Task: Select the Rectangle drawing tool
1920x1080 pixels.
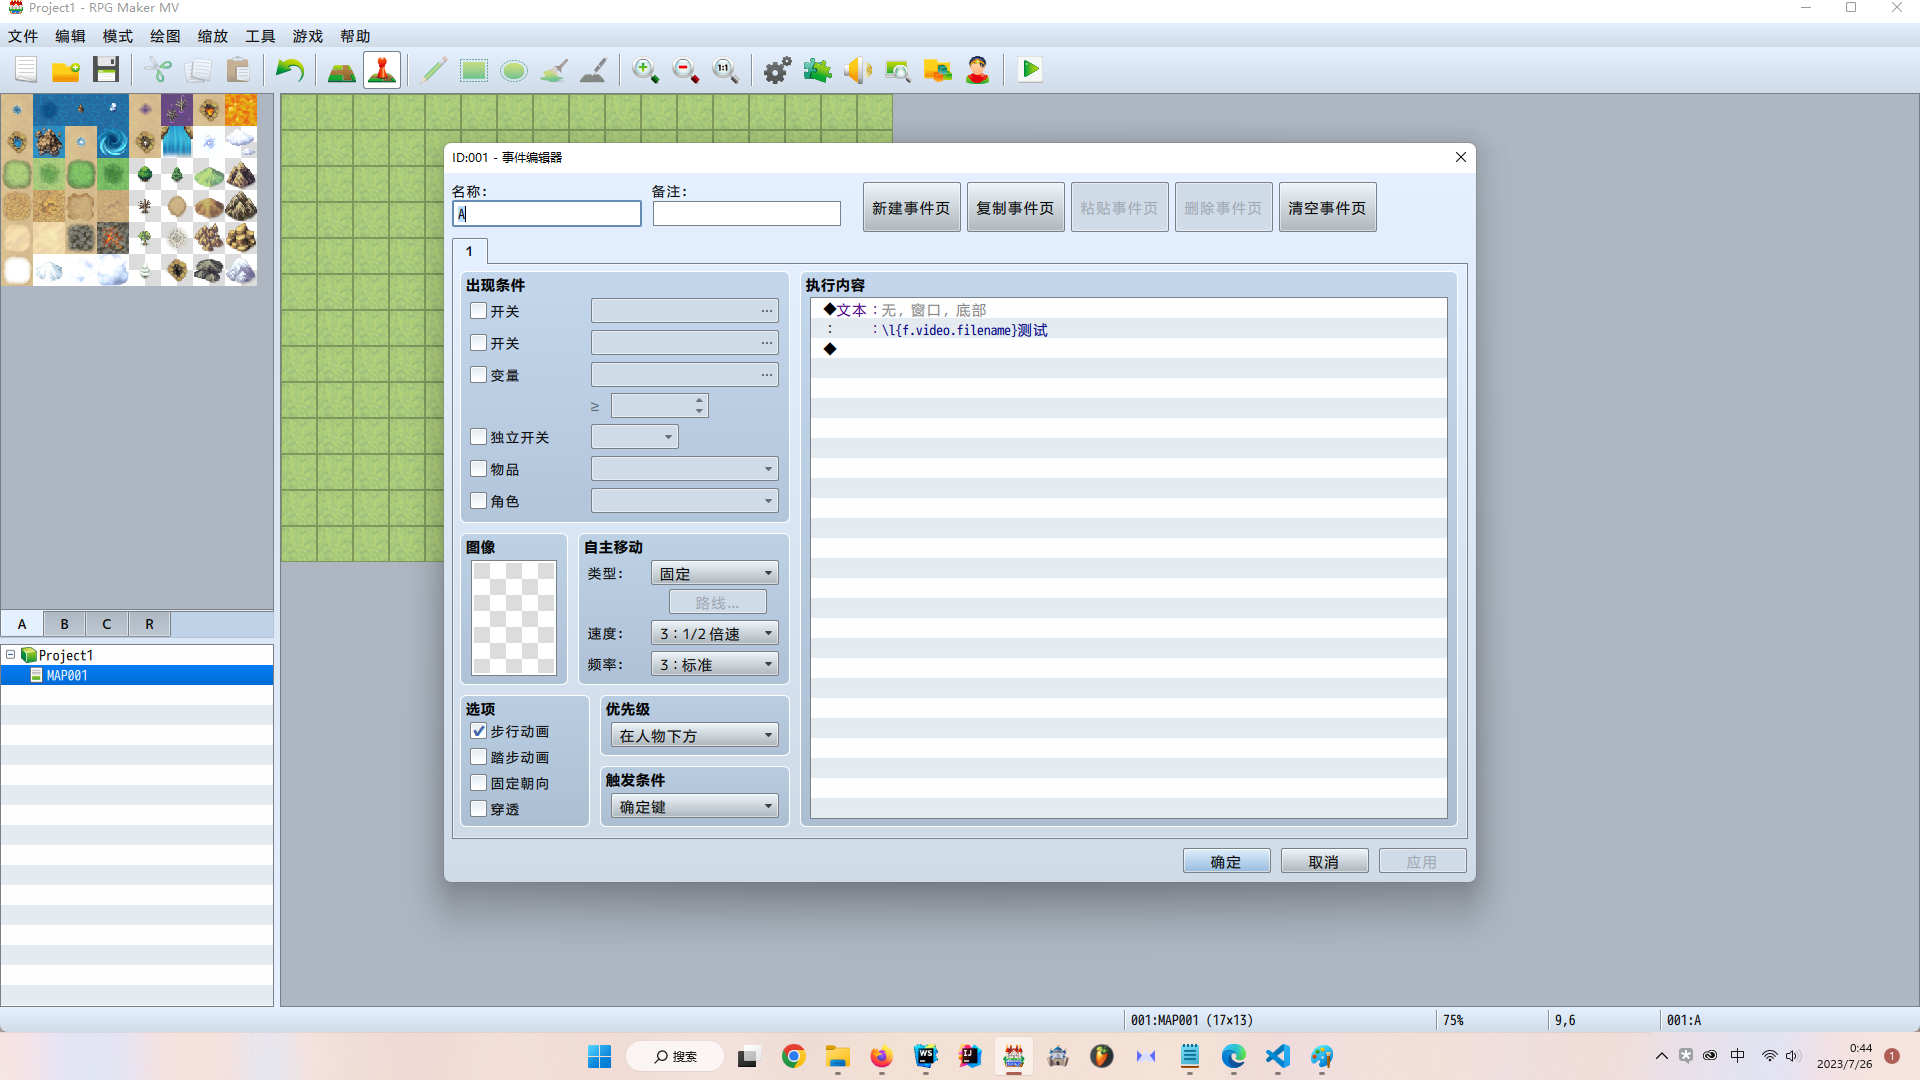Action: pos(474,70)
